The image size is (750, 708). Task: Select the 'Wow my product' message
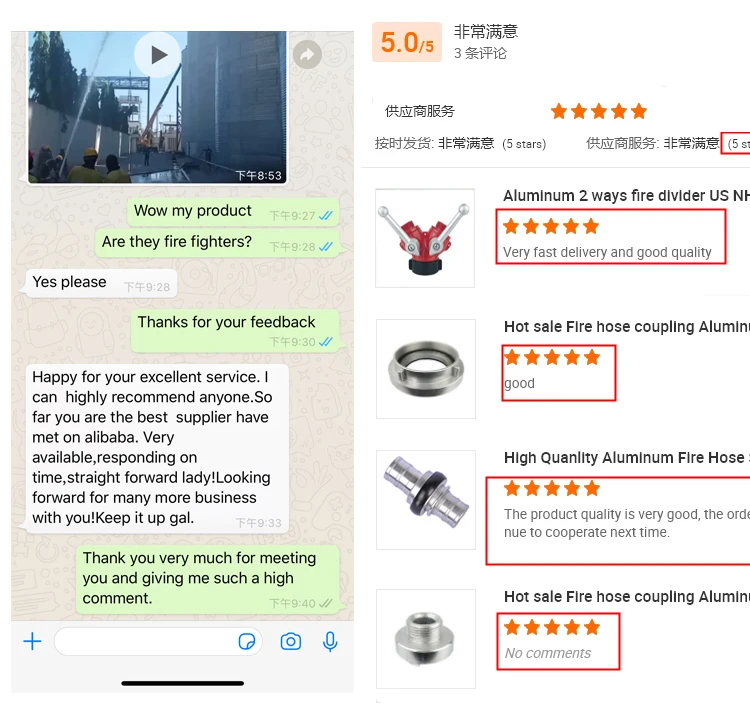pos(233,211)
